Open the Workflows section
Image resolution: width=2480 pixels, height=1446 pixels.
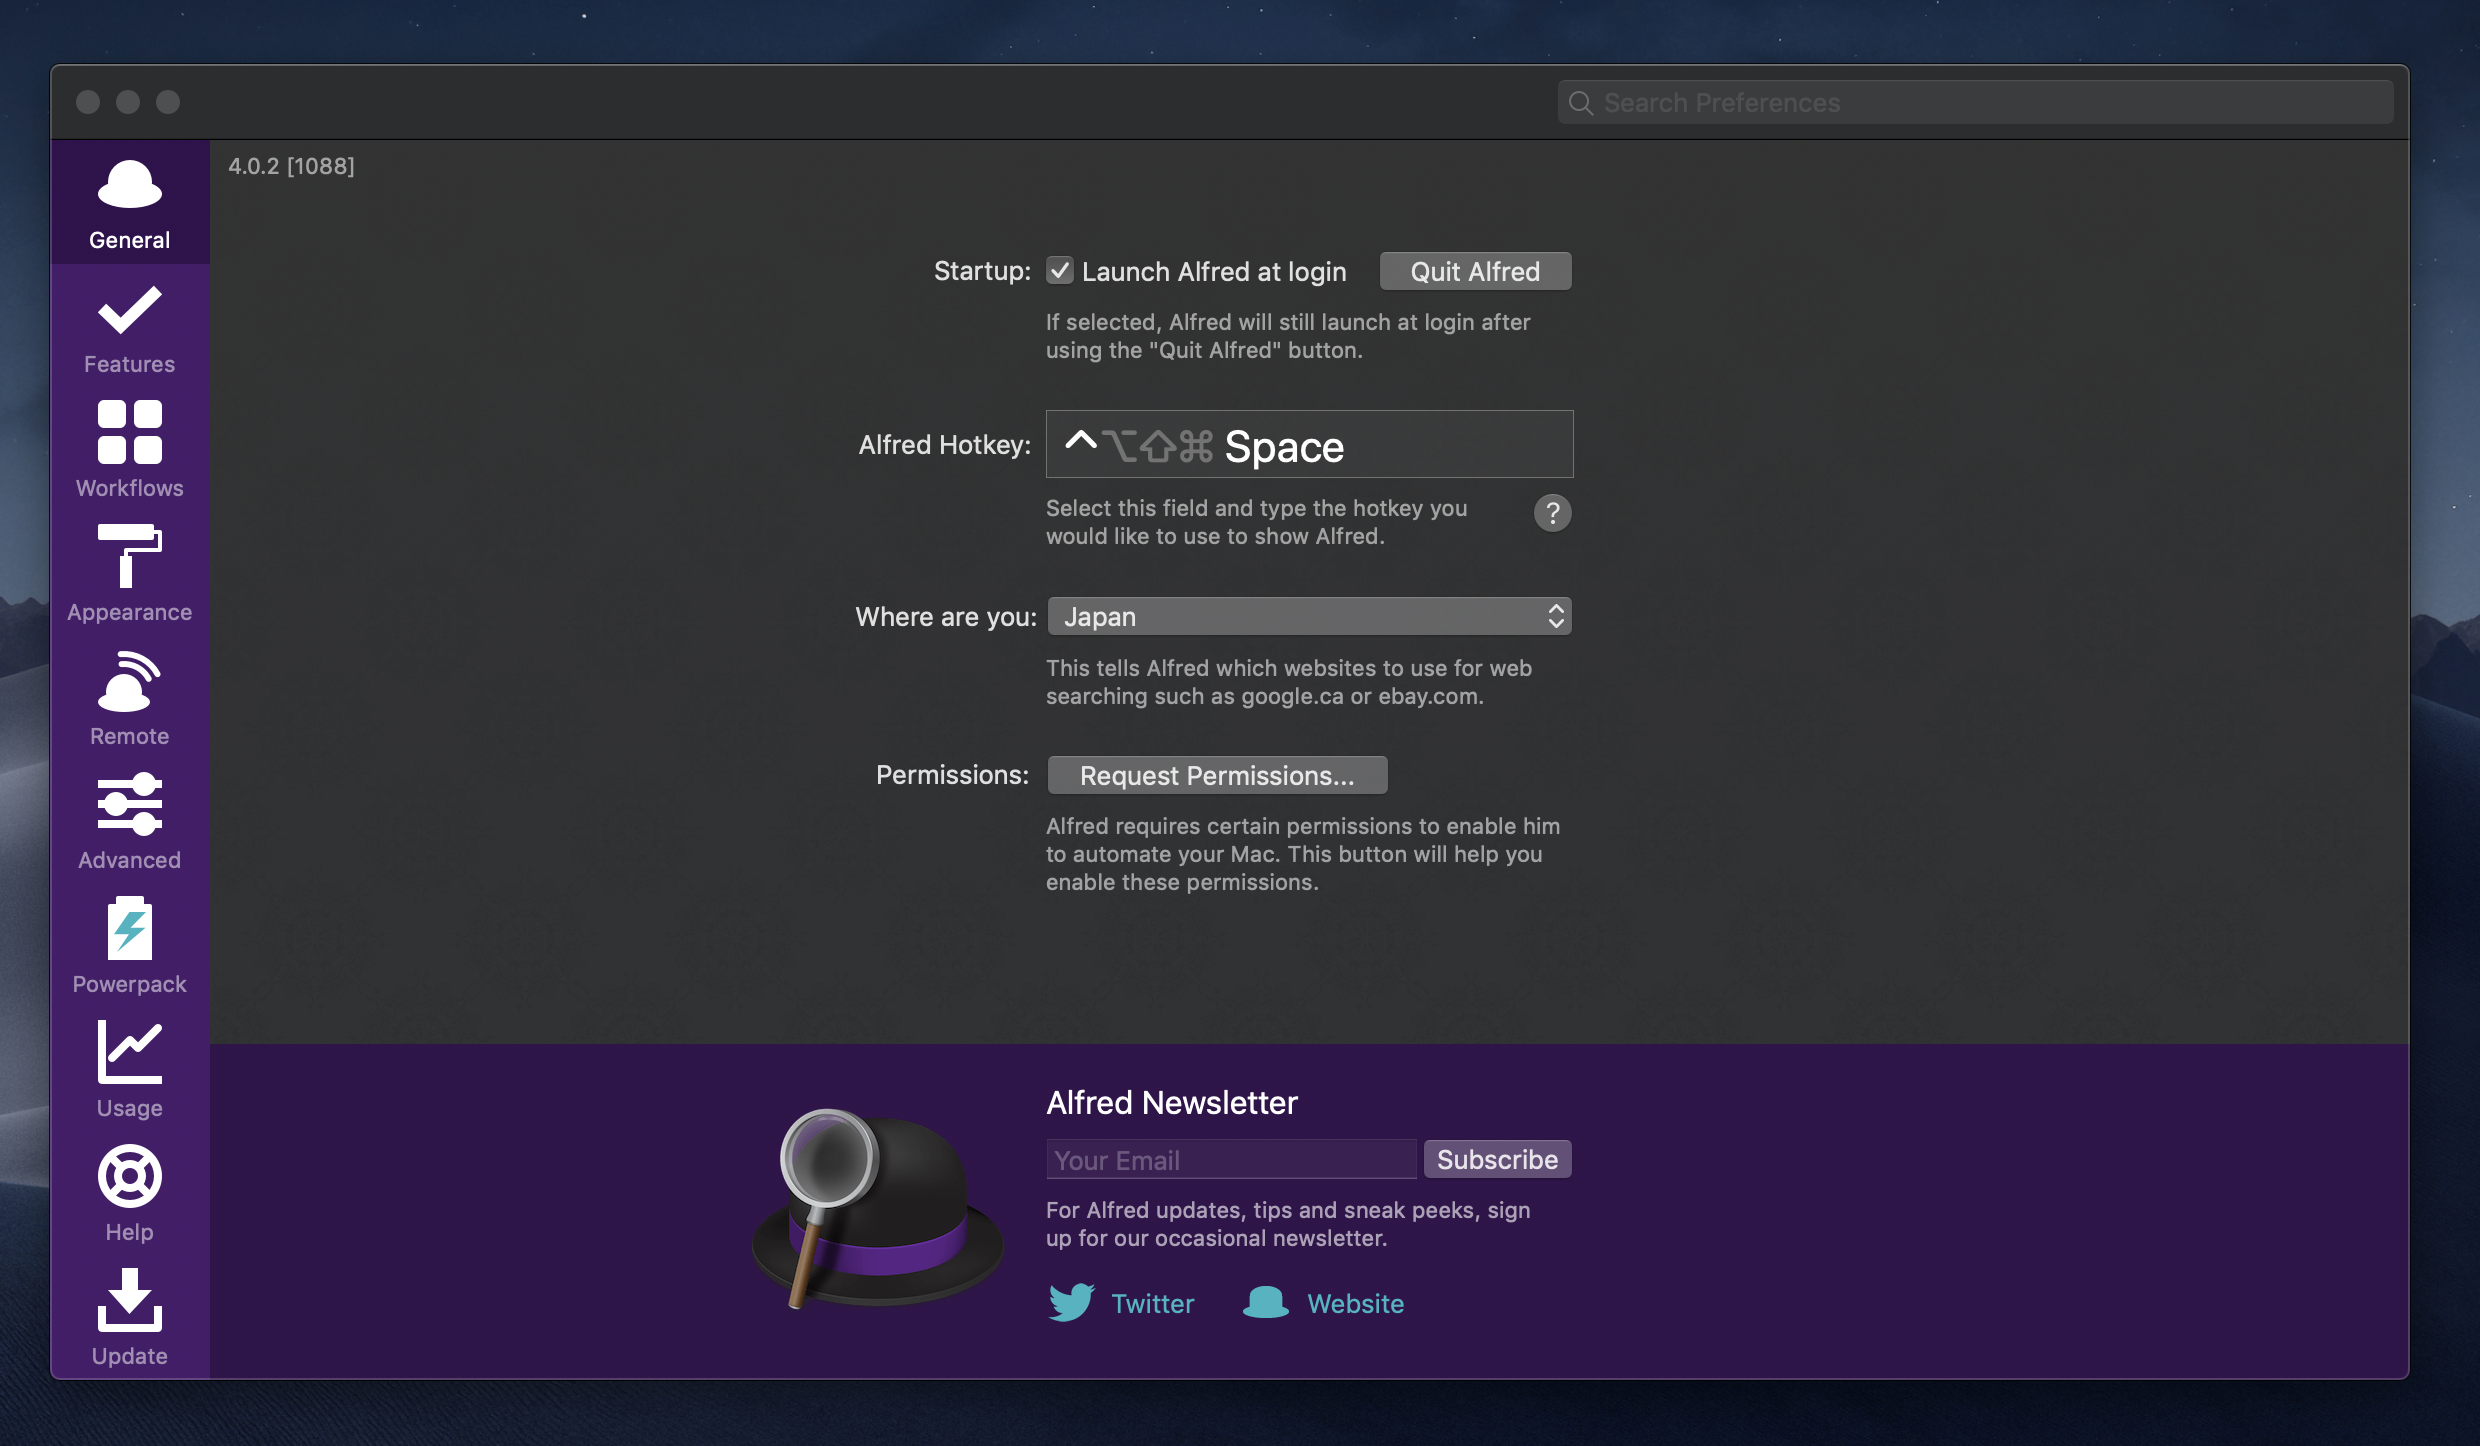click(130, 451)
